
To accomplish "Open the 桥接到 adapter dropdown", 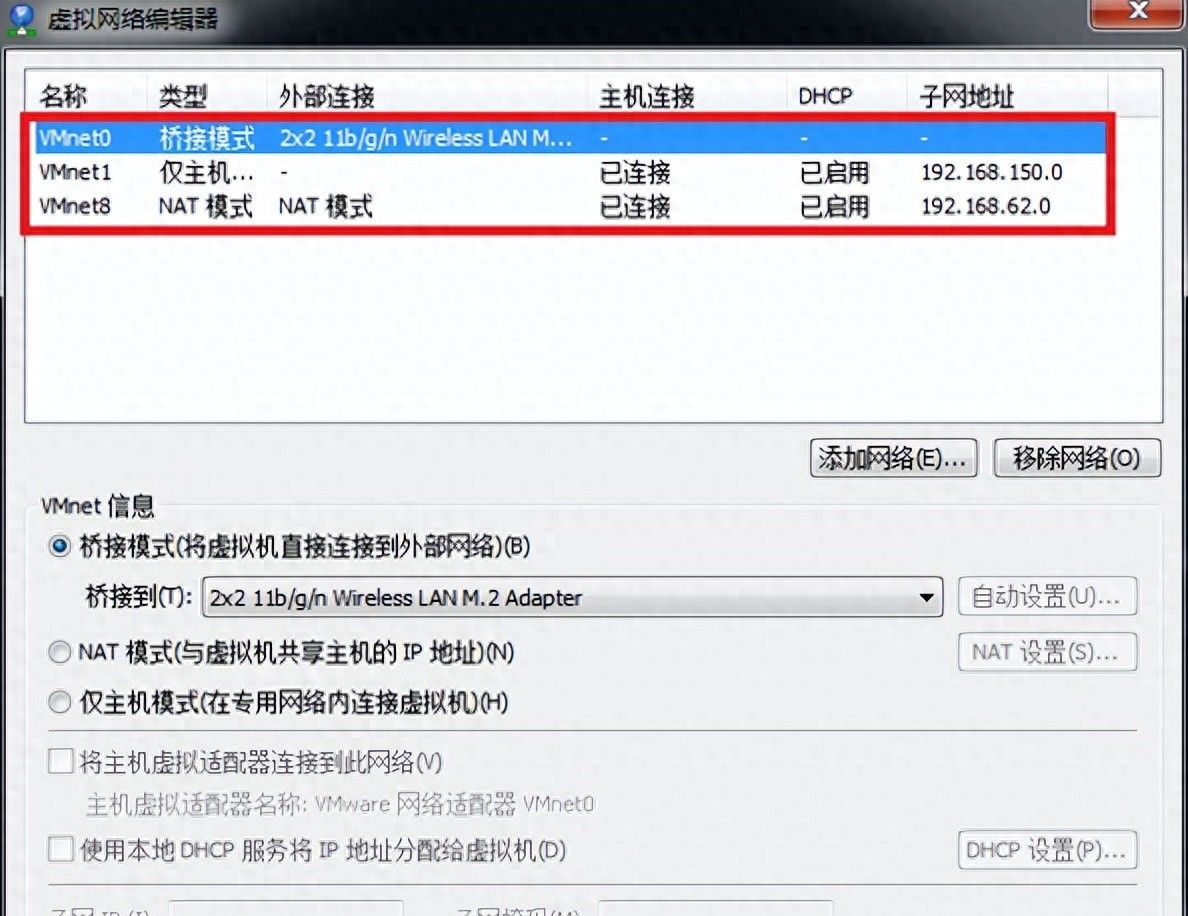I will click(573, 597).
